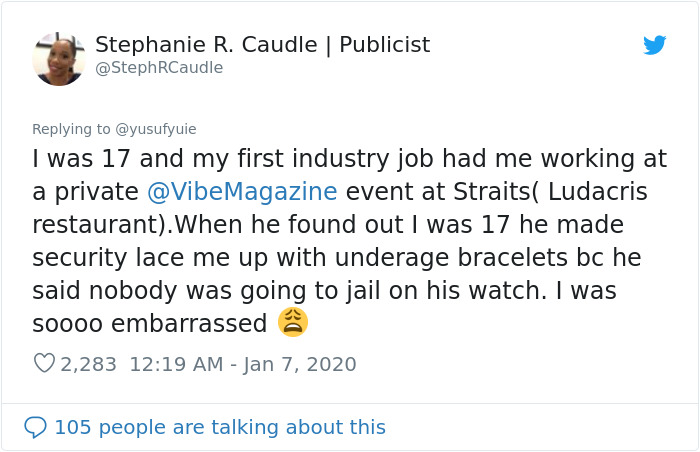Open the @yusufyuie mention link

click(156, 129)
